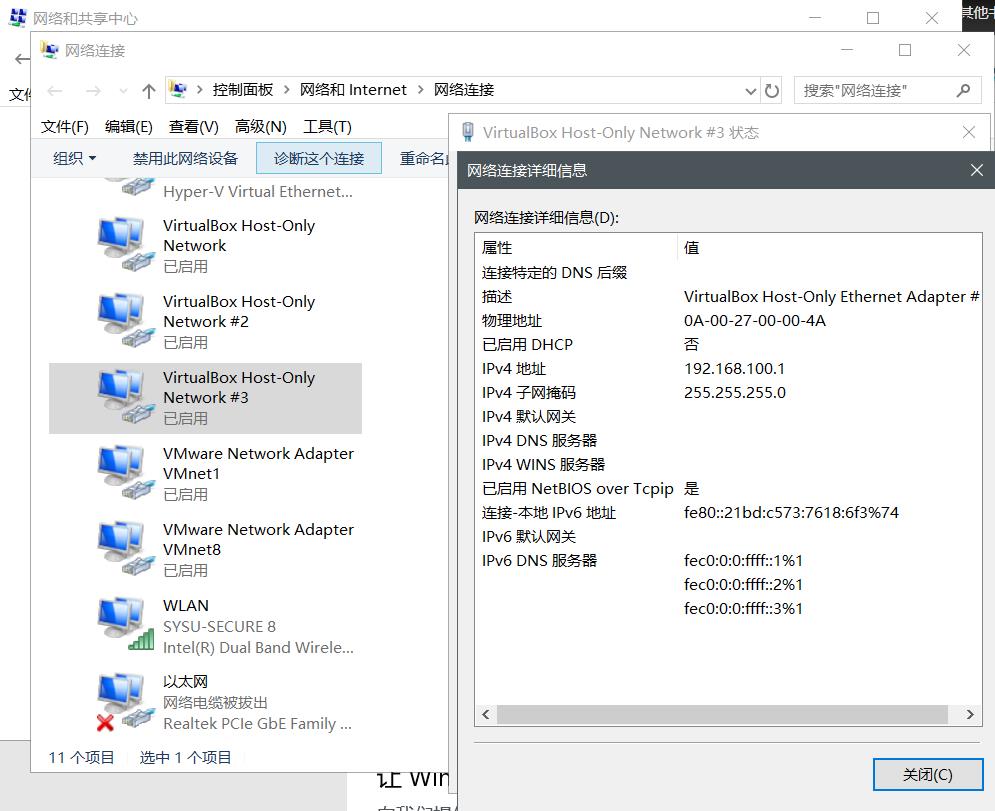Screen dimensions: 995x811
Task: Click the Realtek PCIe GbE Family device text
Action: point(257,723)
